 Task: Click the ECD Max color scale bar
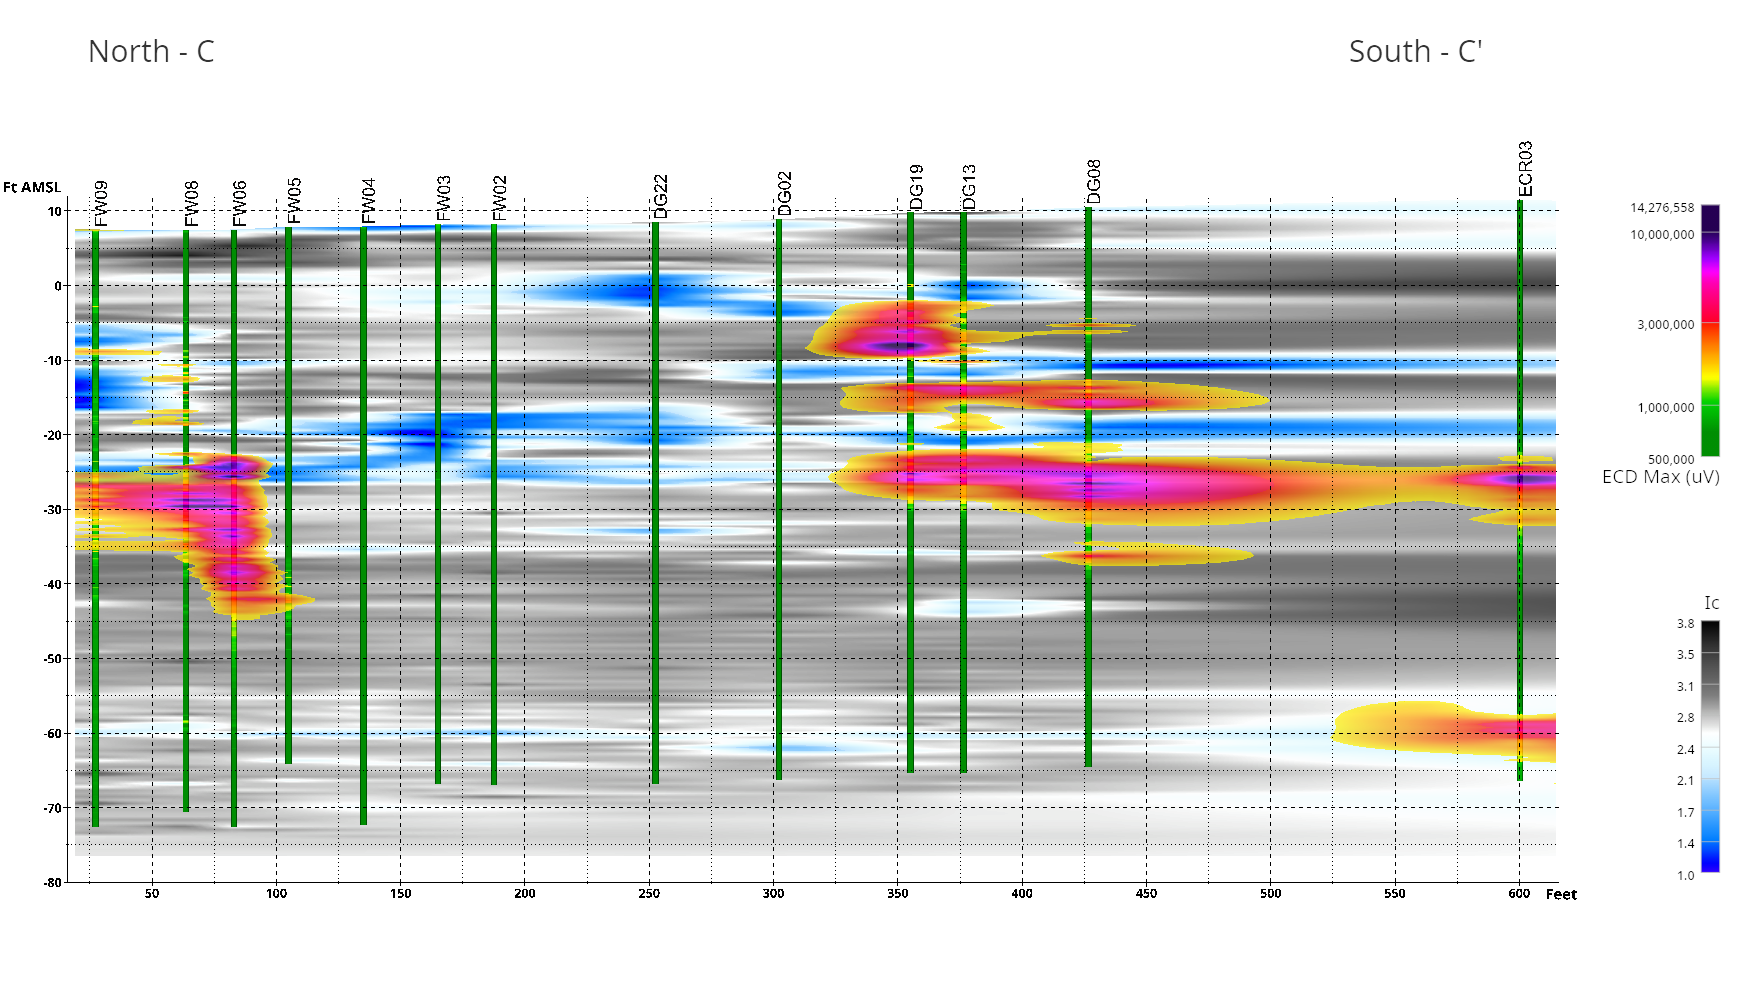1710,330
